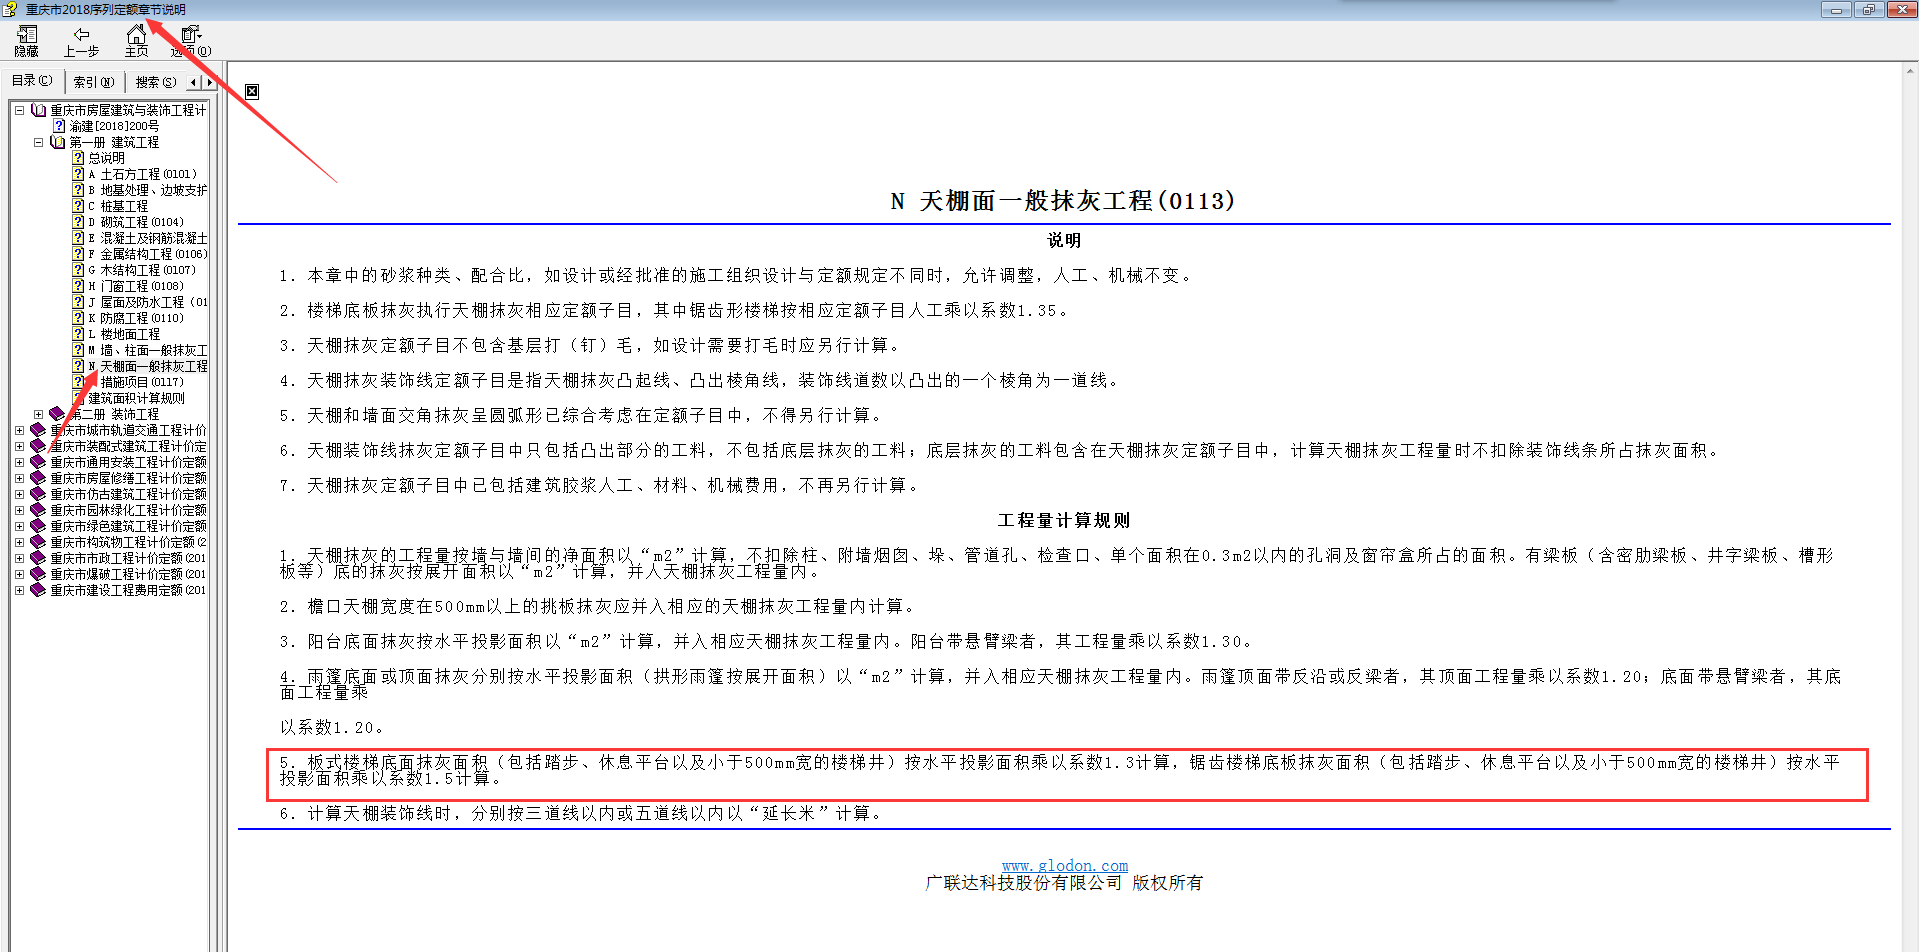Click the 广联达科技股份有限公司 版权所有 footer text

pos(1064,883)
